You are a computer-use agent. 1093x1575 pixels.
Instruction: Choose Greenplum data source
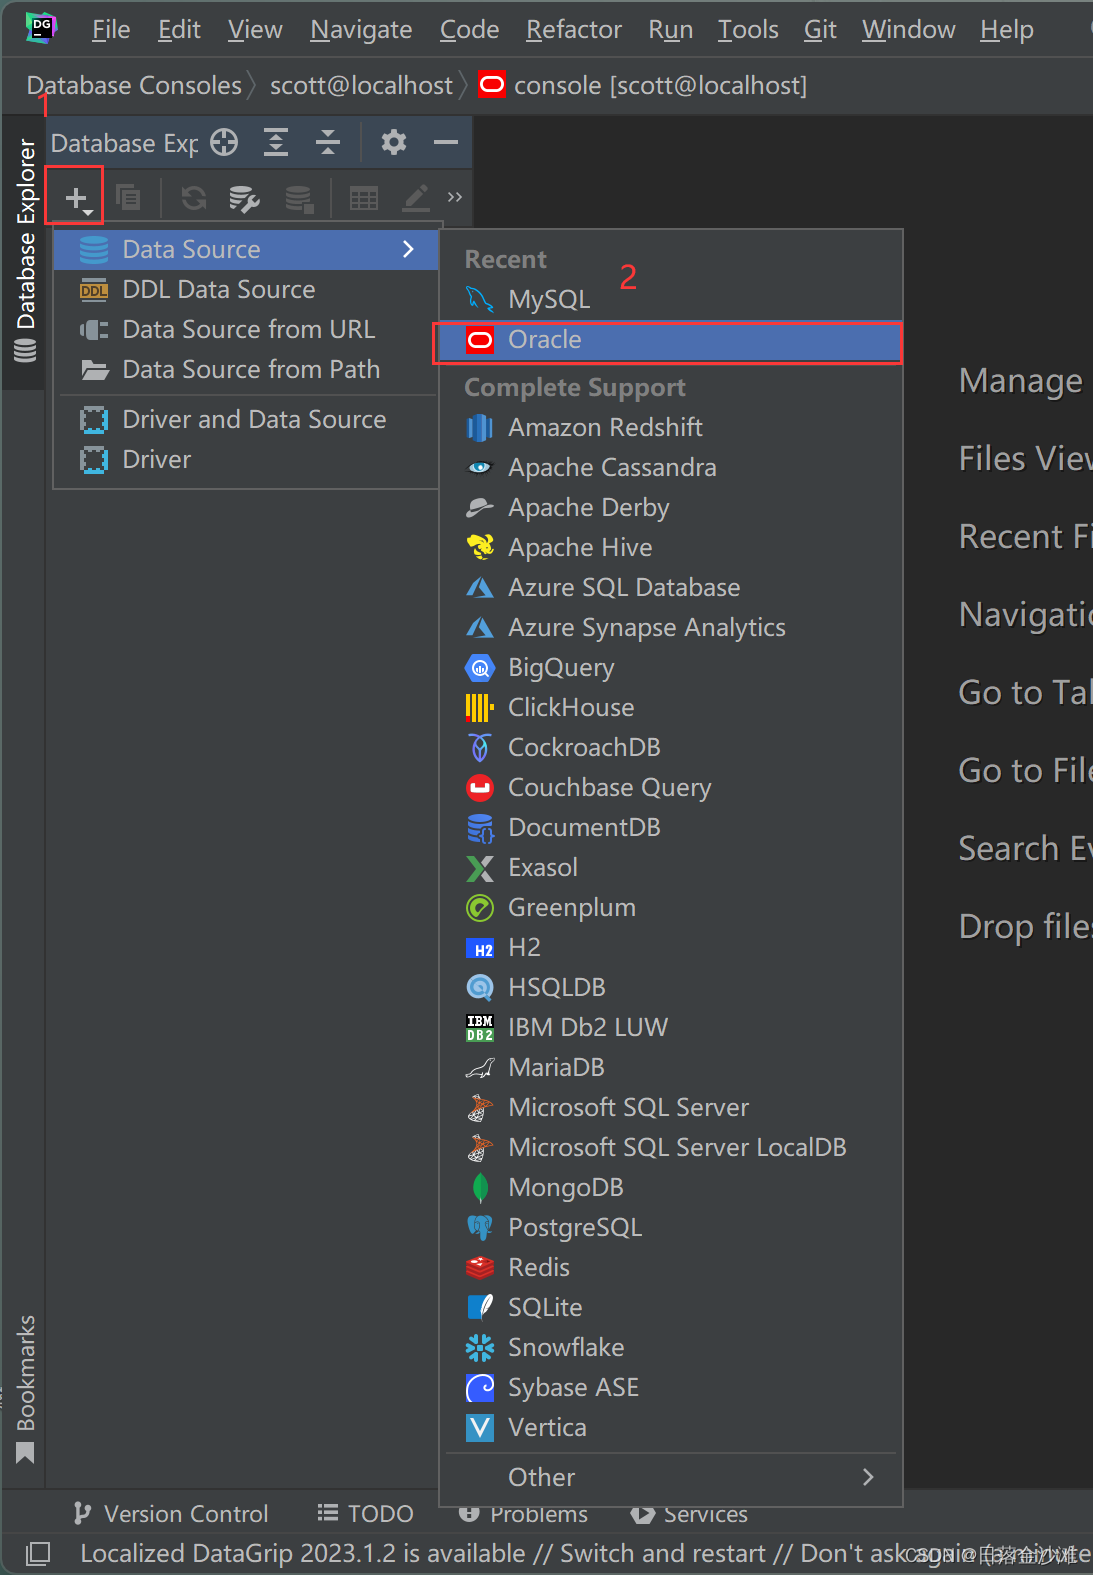coord(671,907)
